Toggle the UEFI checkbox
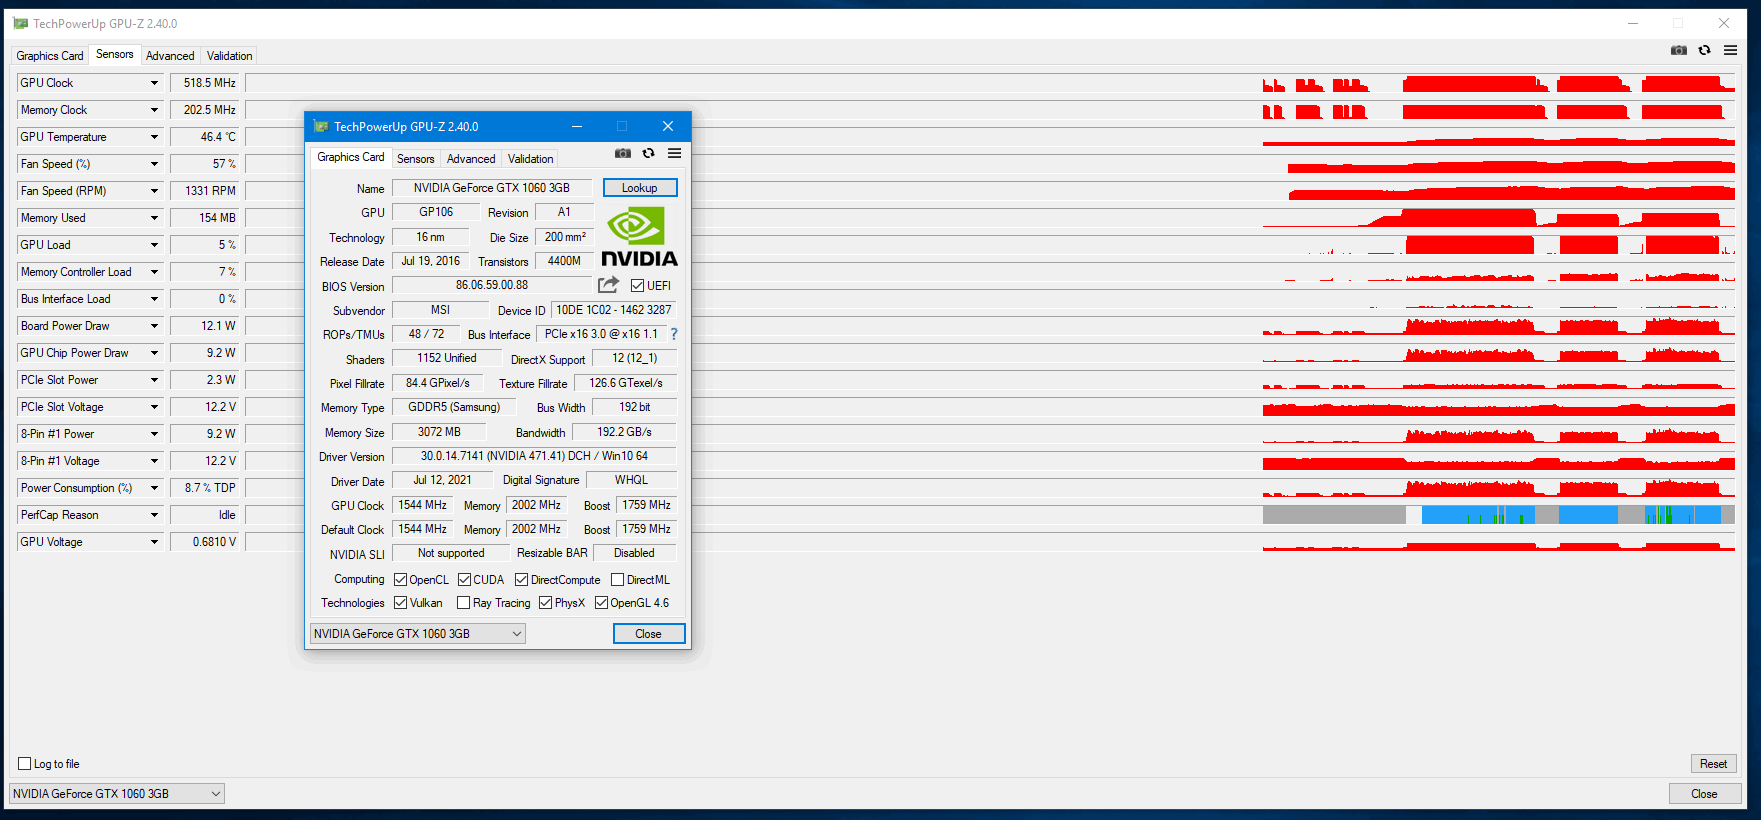The height and width of the screenshot is (820, 1761). point(637,286)
